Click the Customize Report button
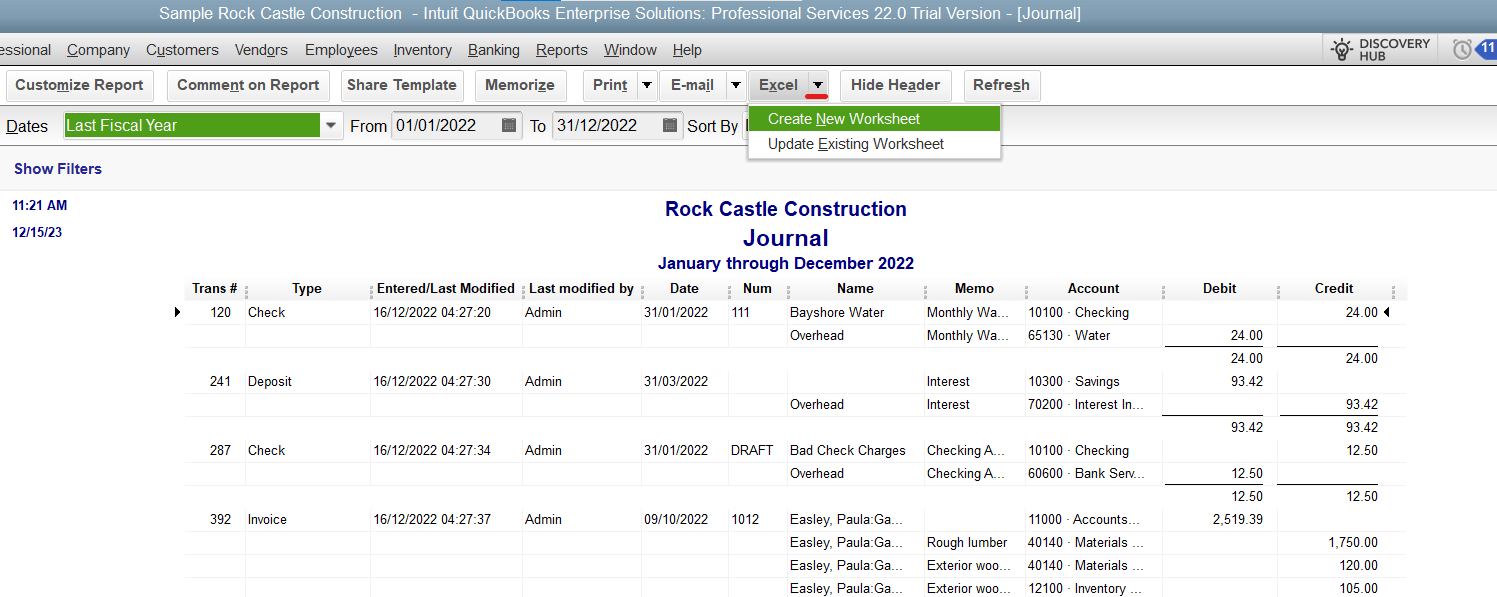The image size is (1497, 597). [80, 86]
